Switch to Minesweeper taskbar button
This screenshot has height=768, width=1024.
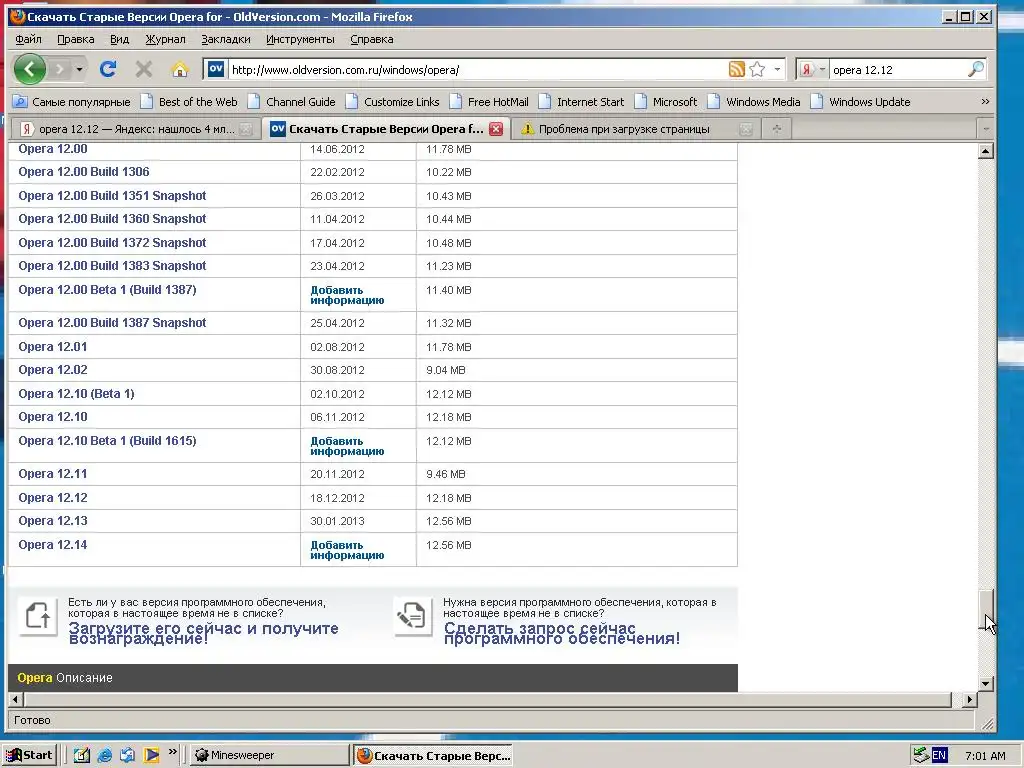(x=269, y=755)
